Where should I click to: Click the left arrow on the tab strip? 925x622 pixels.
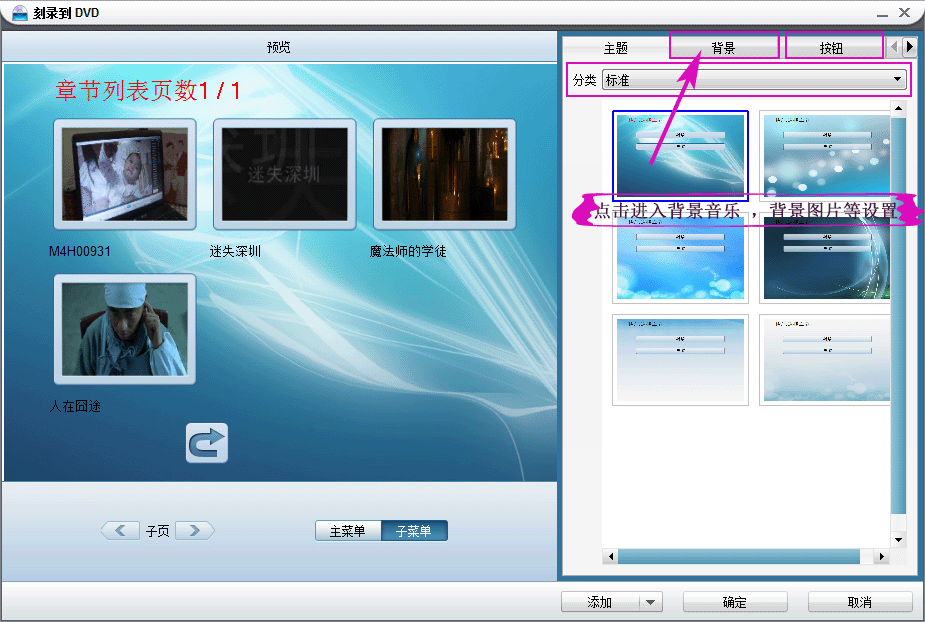893,45
